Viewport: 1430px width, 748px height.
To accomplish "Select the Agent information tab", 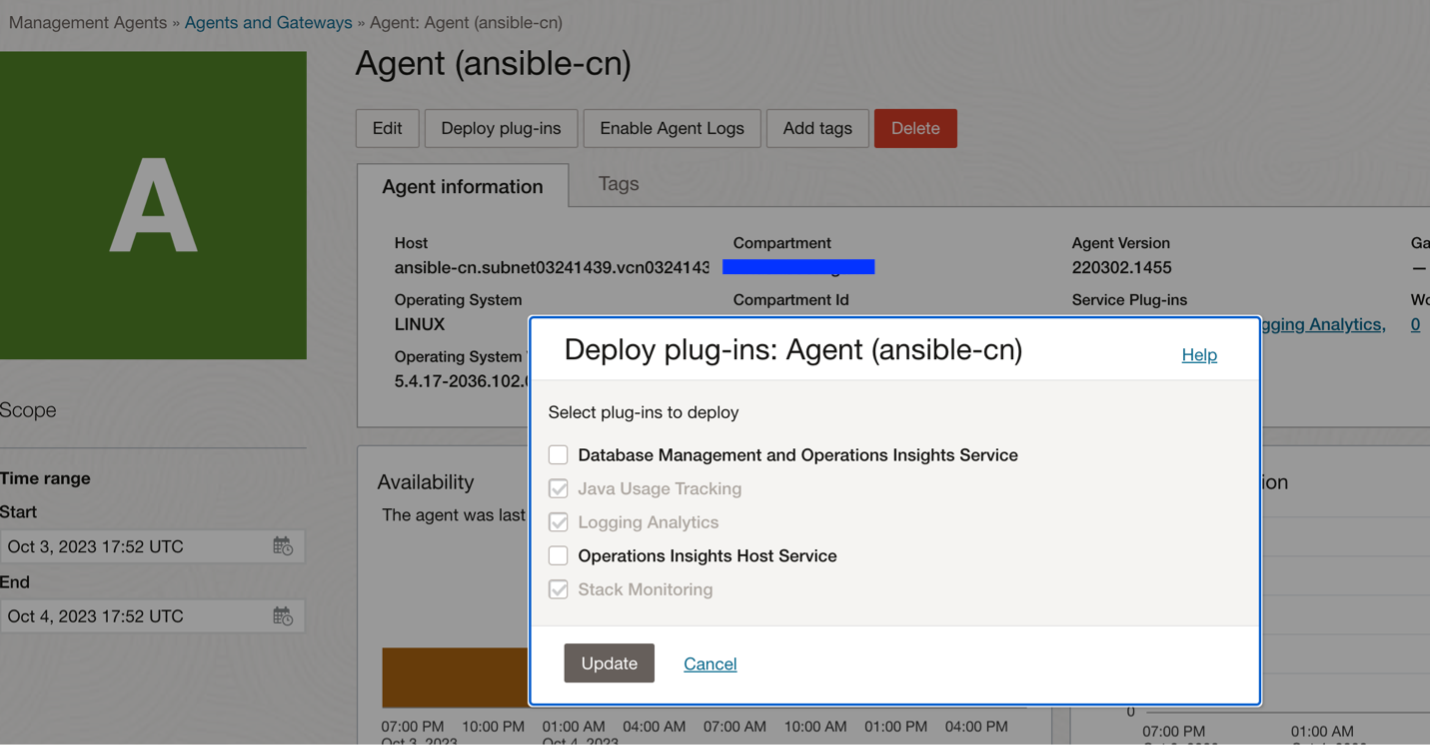I will click(x=462, y=187).
